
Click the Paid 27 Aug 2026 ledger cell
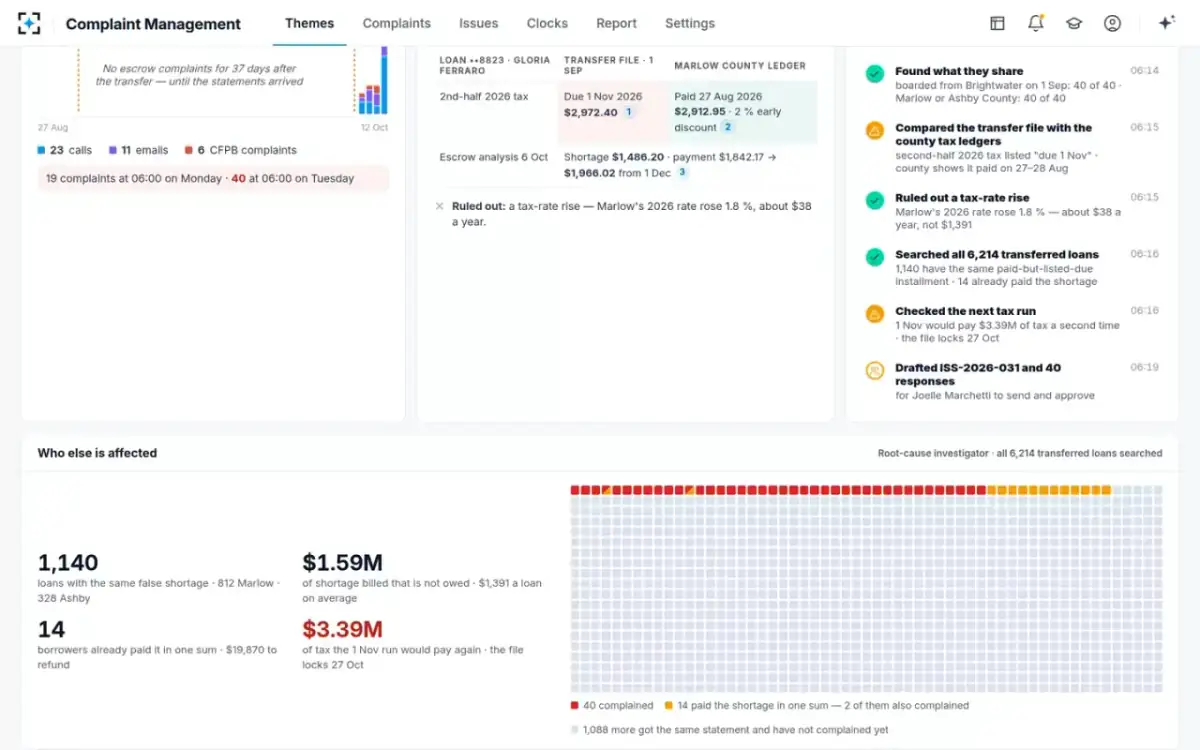(745, 111)
